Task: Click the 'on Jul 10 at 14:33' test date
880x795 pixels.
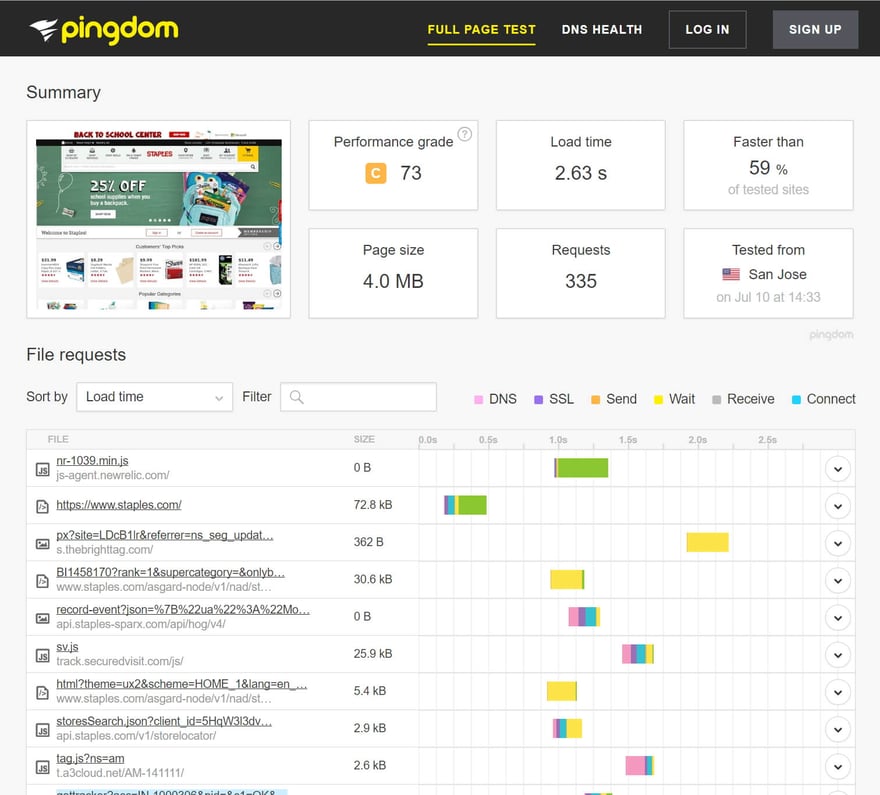Action: (768, 297)
